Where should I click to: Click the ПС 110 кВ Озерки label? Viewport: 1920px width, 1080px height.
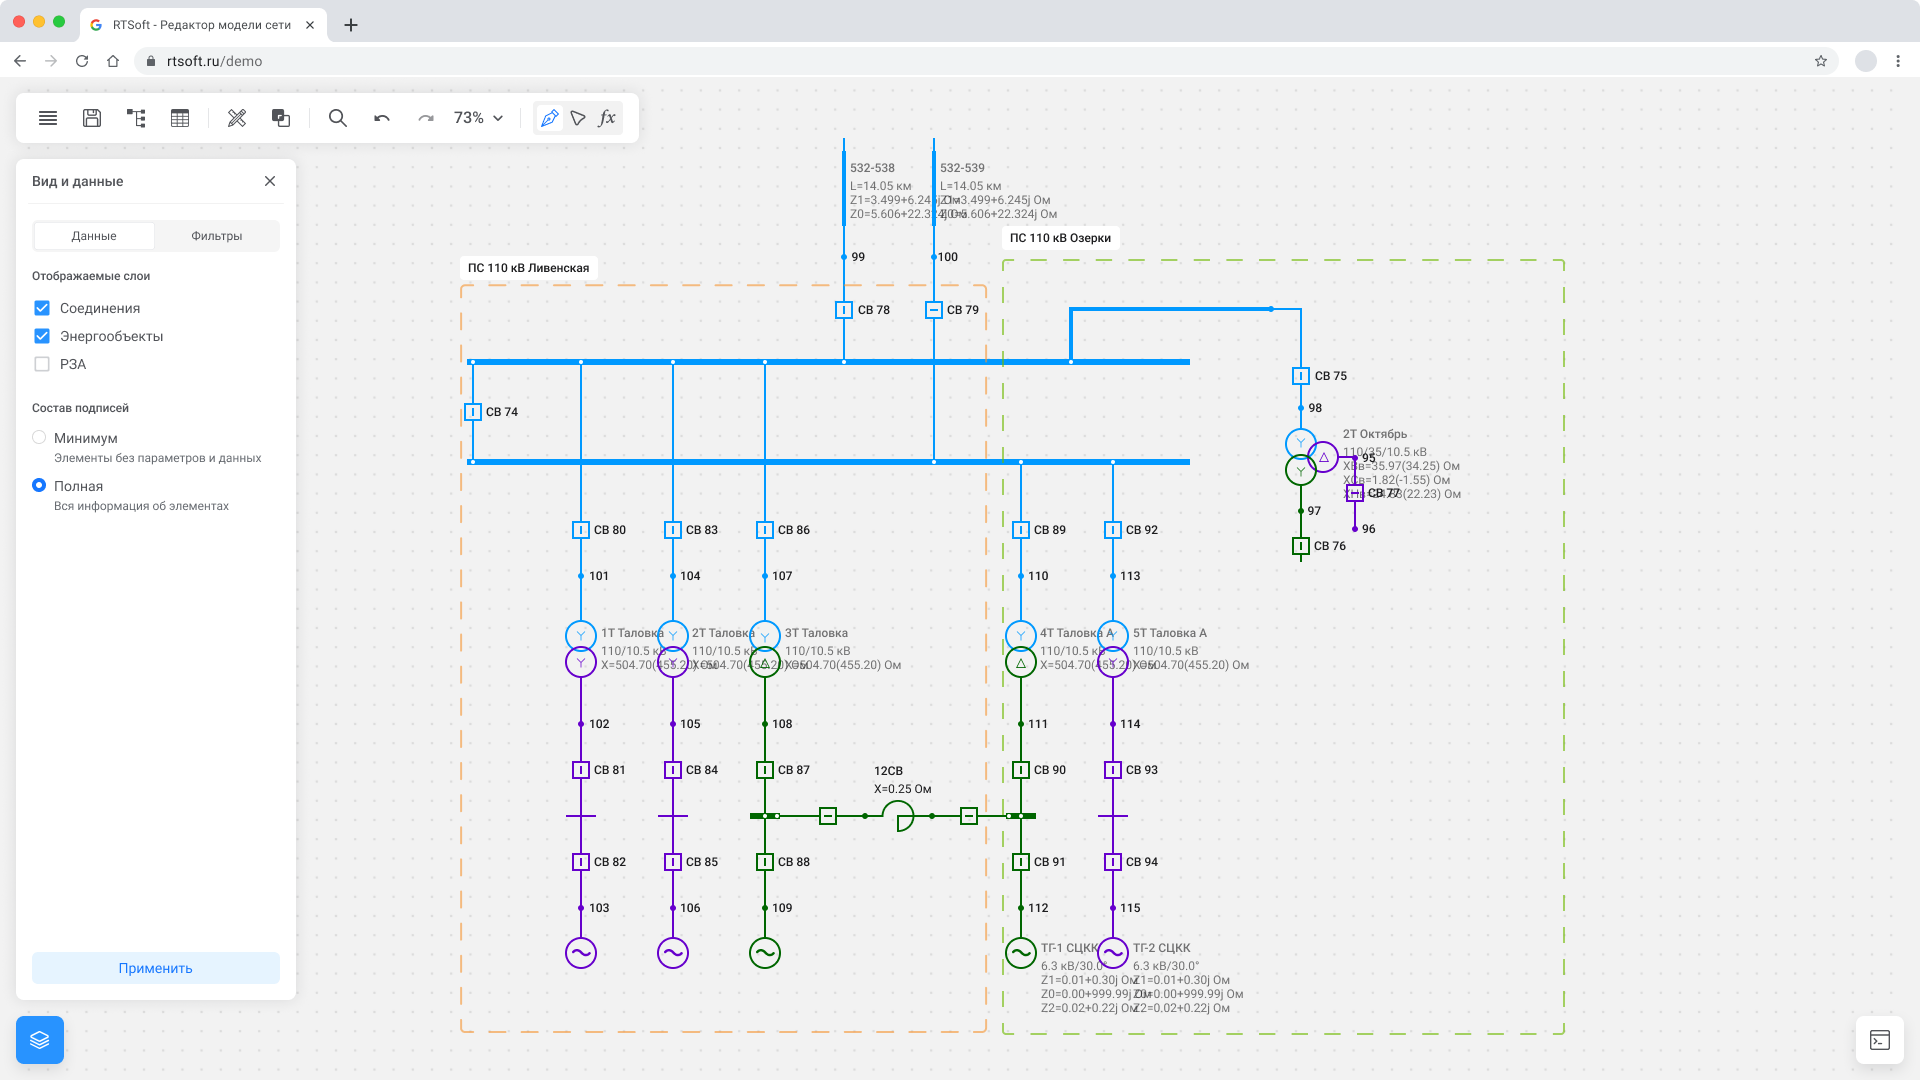(1060, 238)
